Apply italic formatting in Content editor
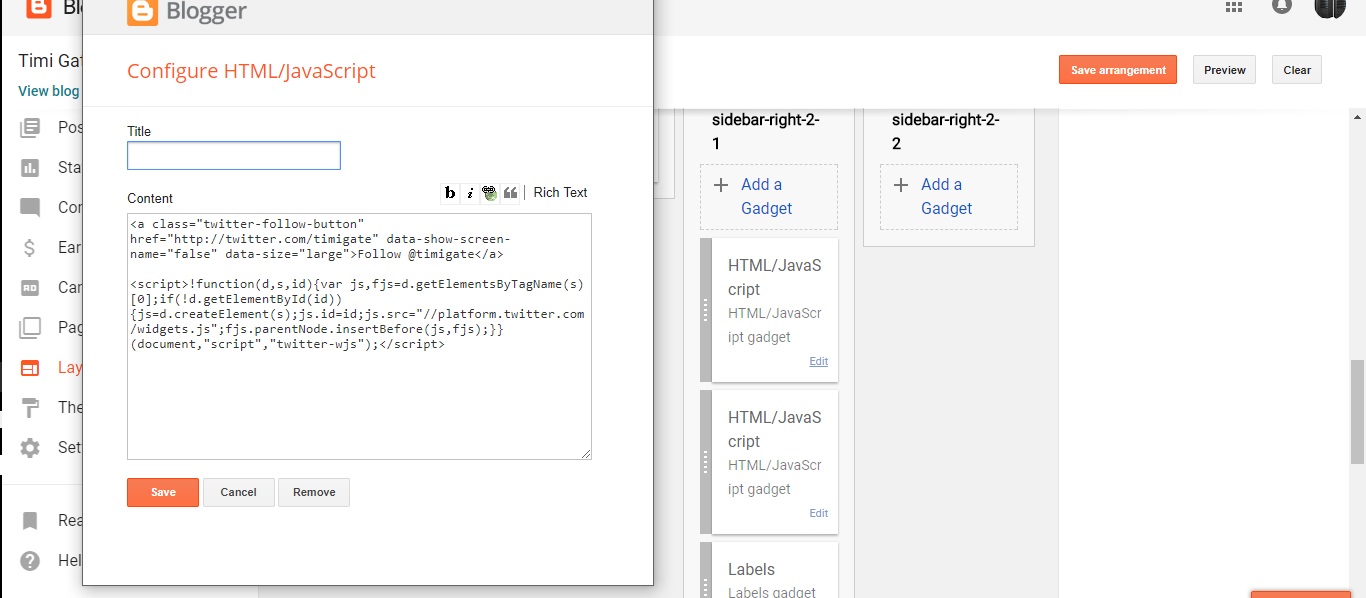The height and width of the screenshot is (598, 1366). click(x=470, y=193)
